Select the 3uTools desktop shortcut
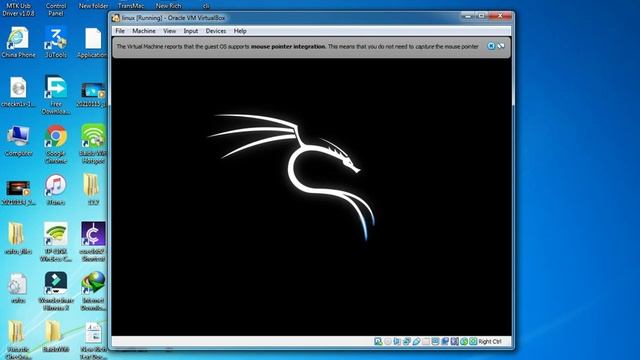The image size is (640, 360). [56, 42]
